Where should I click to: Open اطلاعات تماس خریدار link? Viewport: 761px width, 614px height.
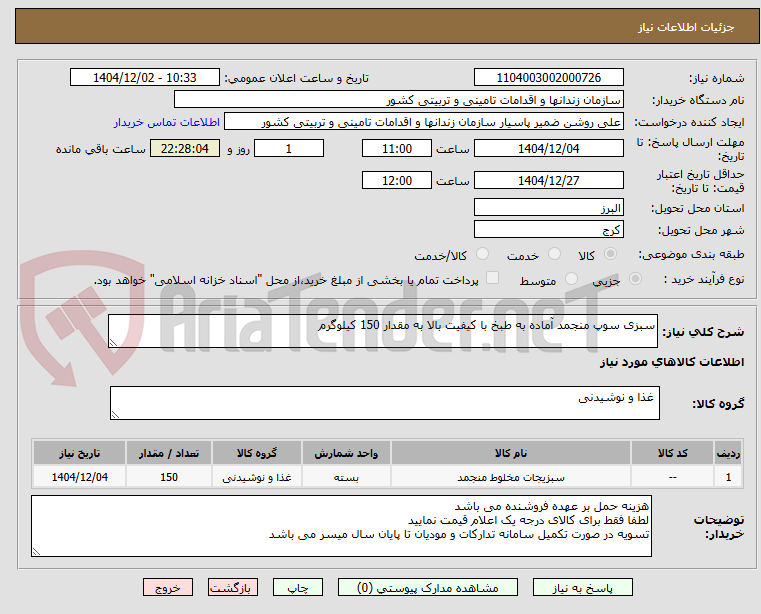[167, 122]
